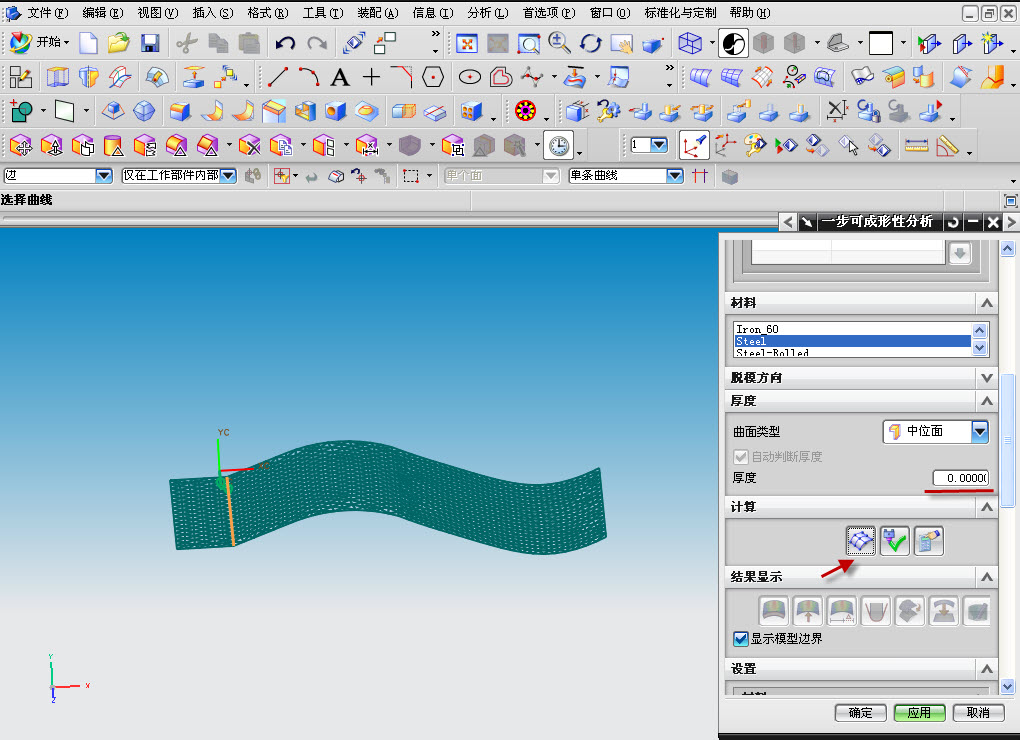The width and height of the screenshot is (1020, 740).
Task: Open the 插入 menu
Action: (213, 13)
